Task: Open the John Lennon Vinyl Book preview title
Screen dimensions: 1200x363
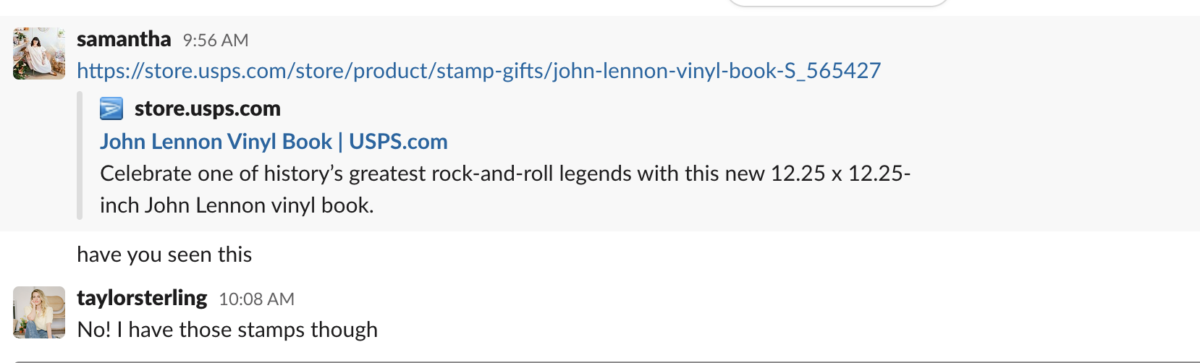Action: tap(274, 141)
